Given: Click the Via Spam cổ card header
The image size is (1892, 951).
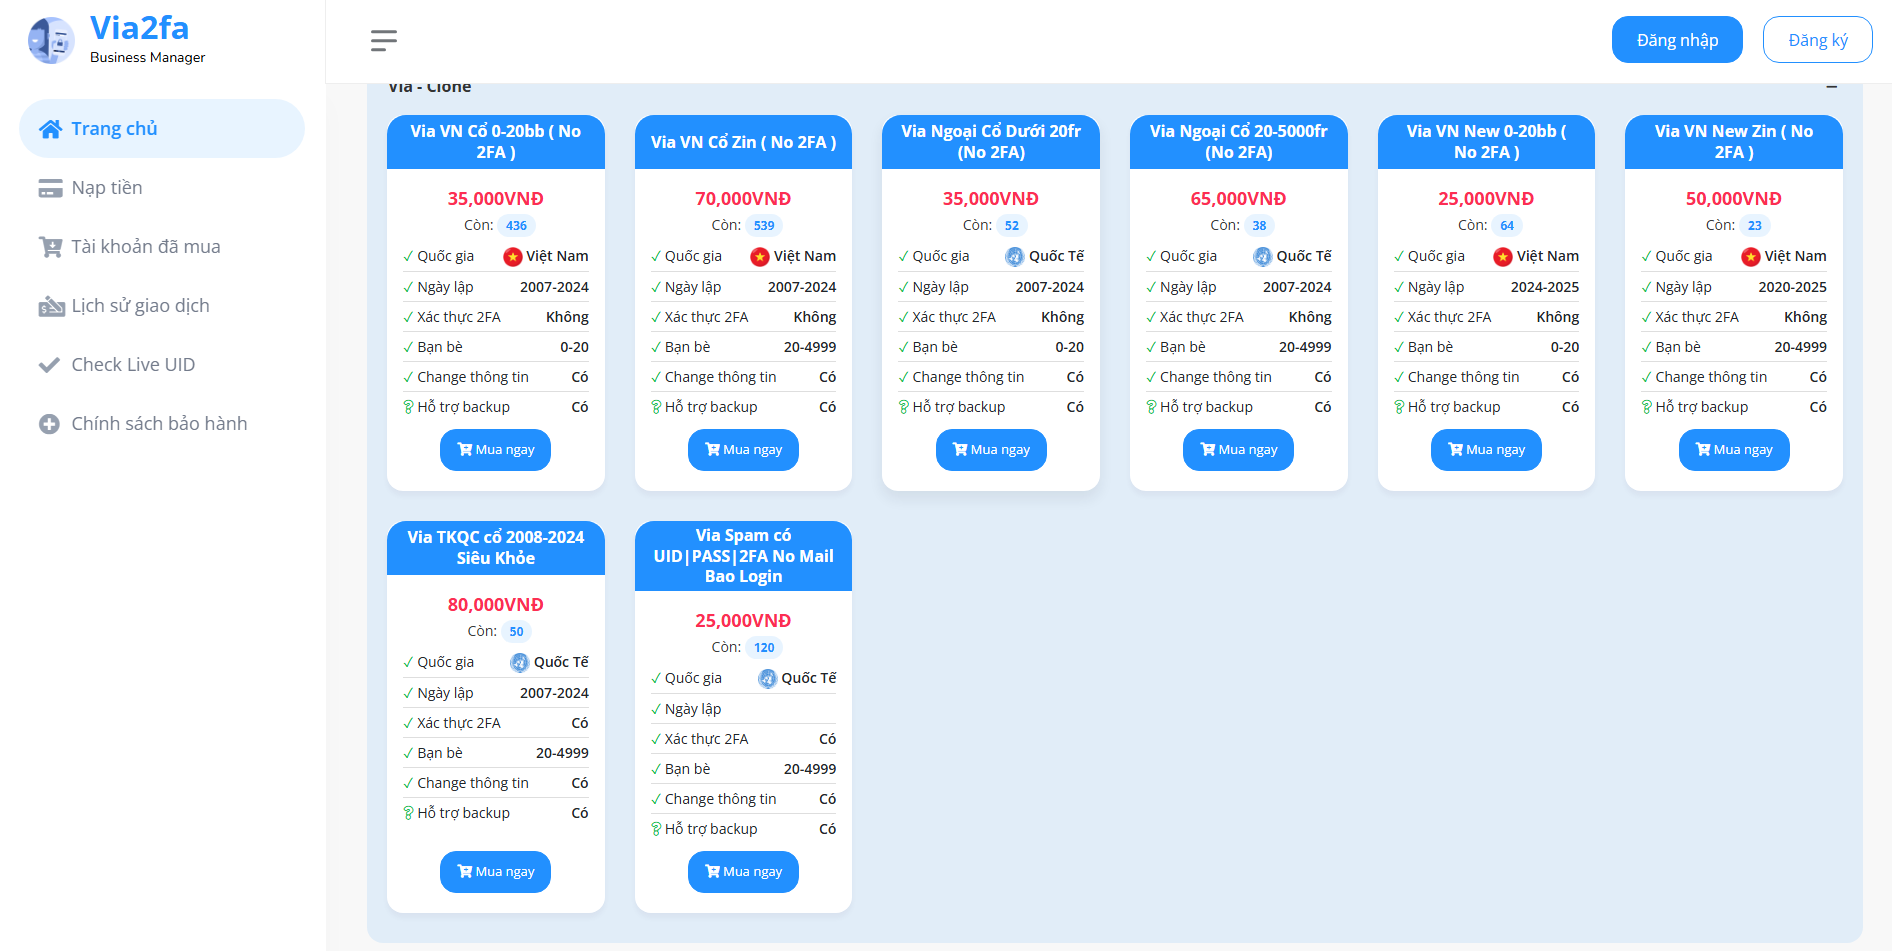Looking at the screenshot, I should [743, 556].
